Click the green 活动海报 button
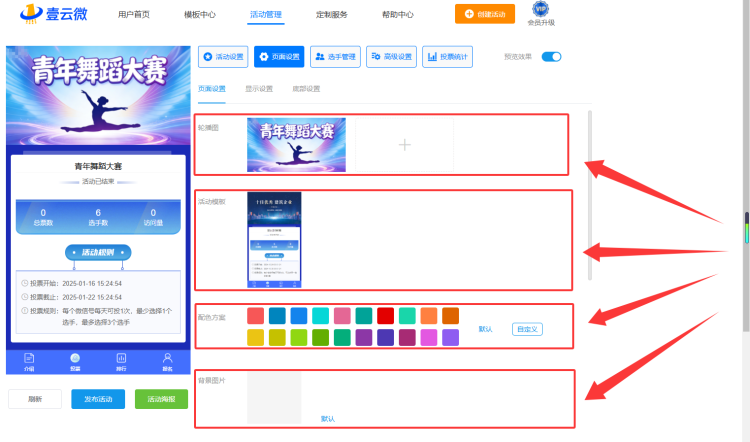Screen dimensions: 750x442 (161, 399)
